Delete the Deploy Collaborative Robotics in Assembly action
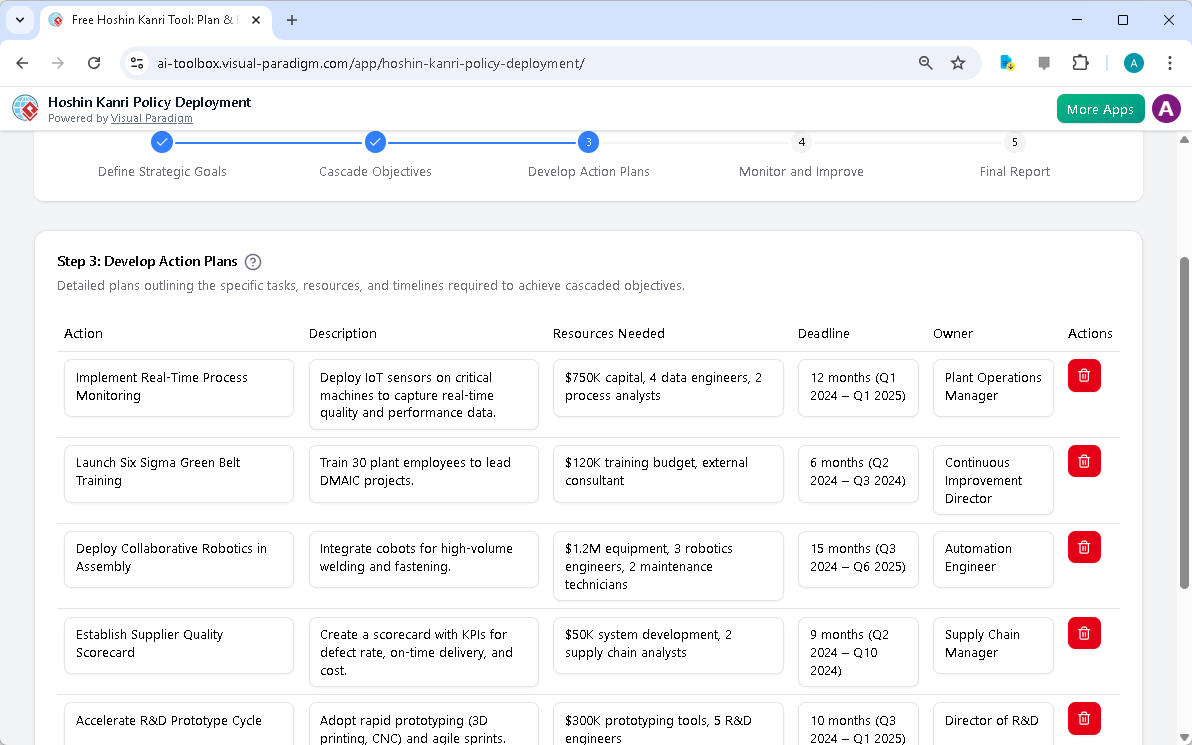Viewport: 1192px width, 745px height. (x=1084, y=547)
